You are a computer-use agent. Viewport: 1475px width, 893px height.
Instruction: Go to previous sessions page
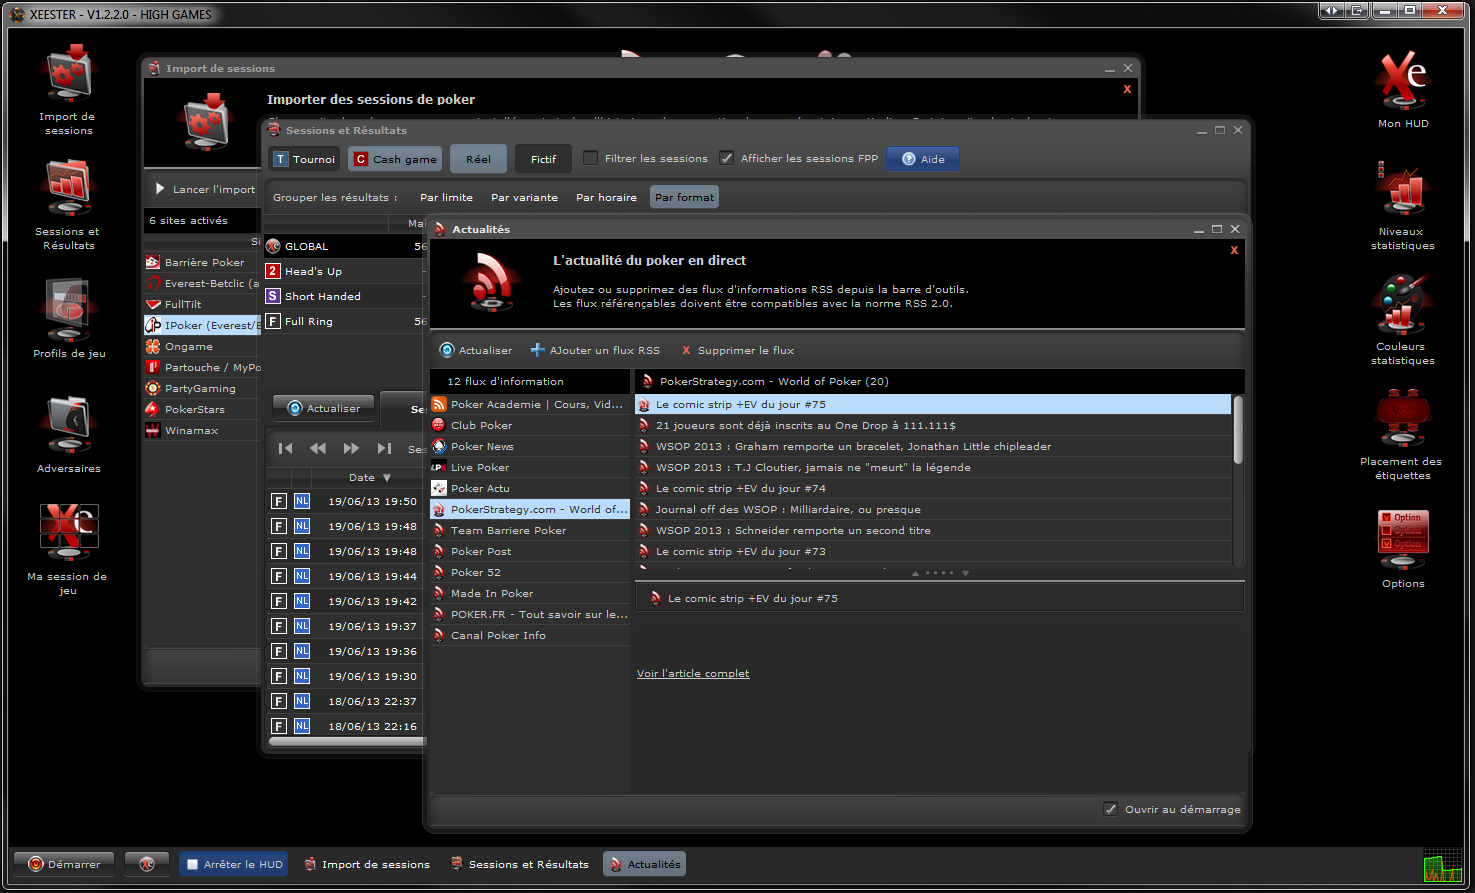318,448
